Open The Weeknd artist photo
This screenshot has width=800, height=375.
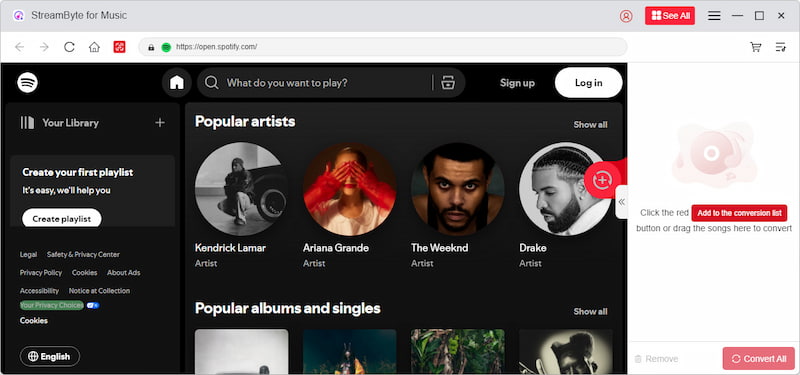click(458, 189)
